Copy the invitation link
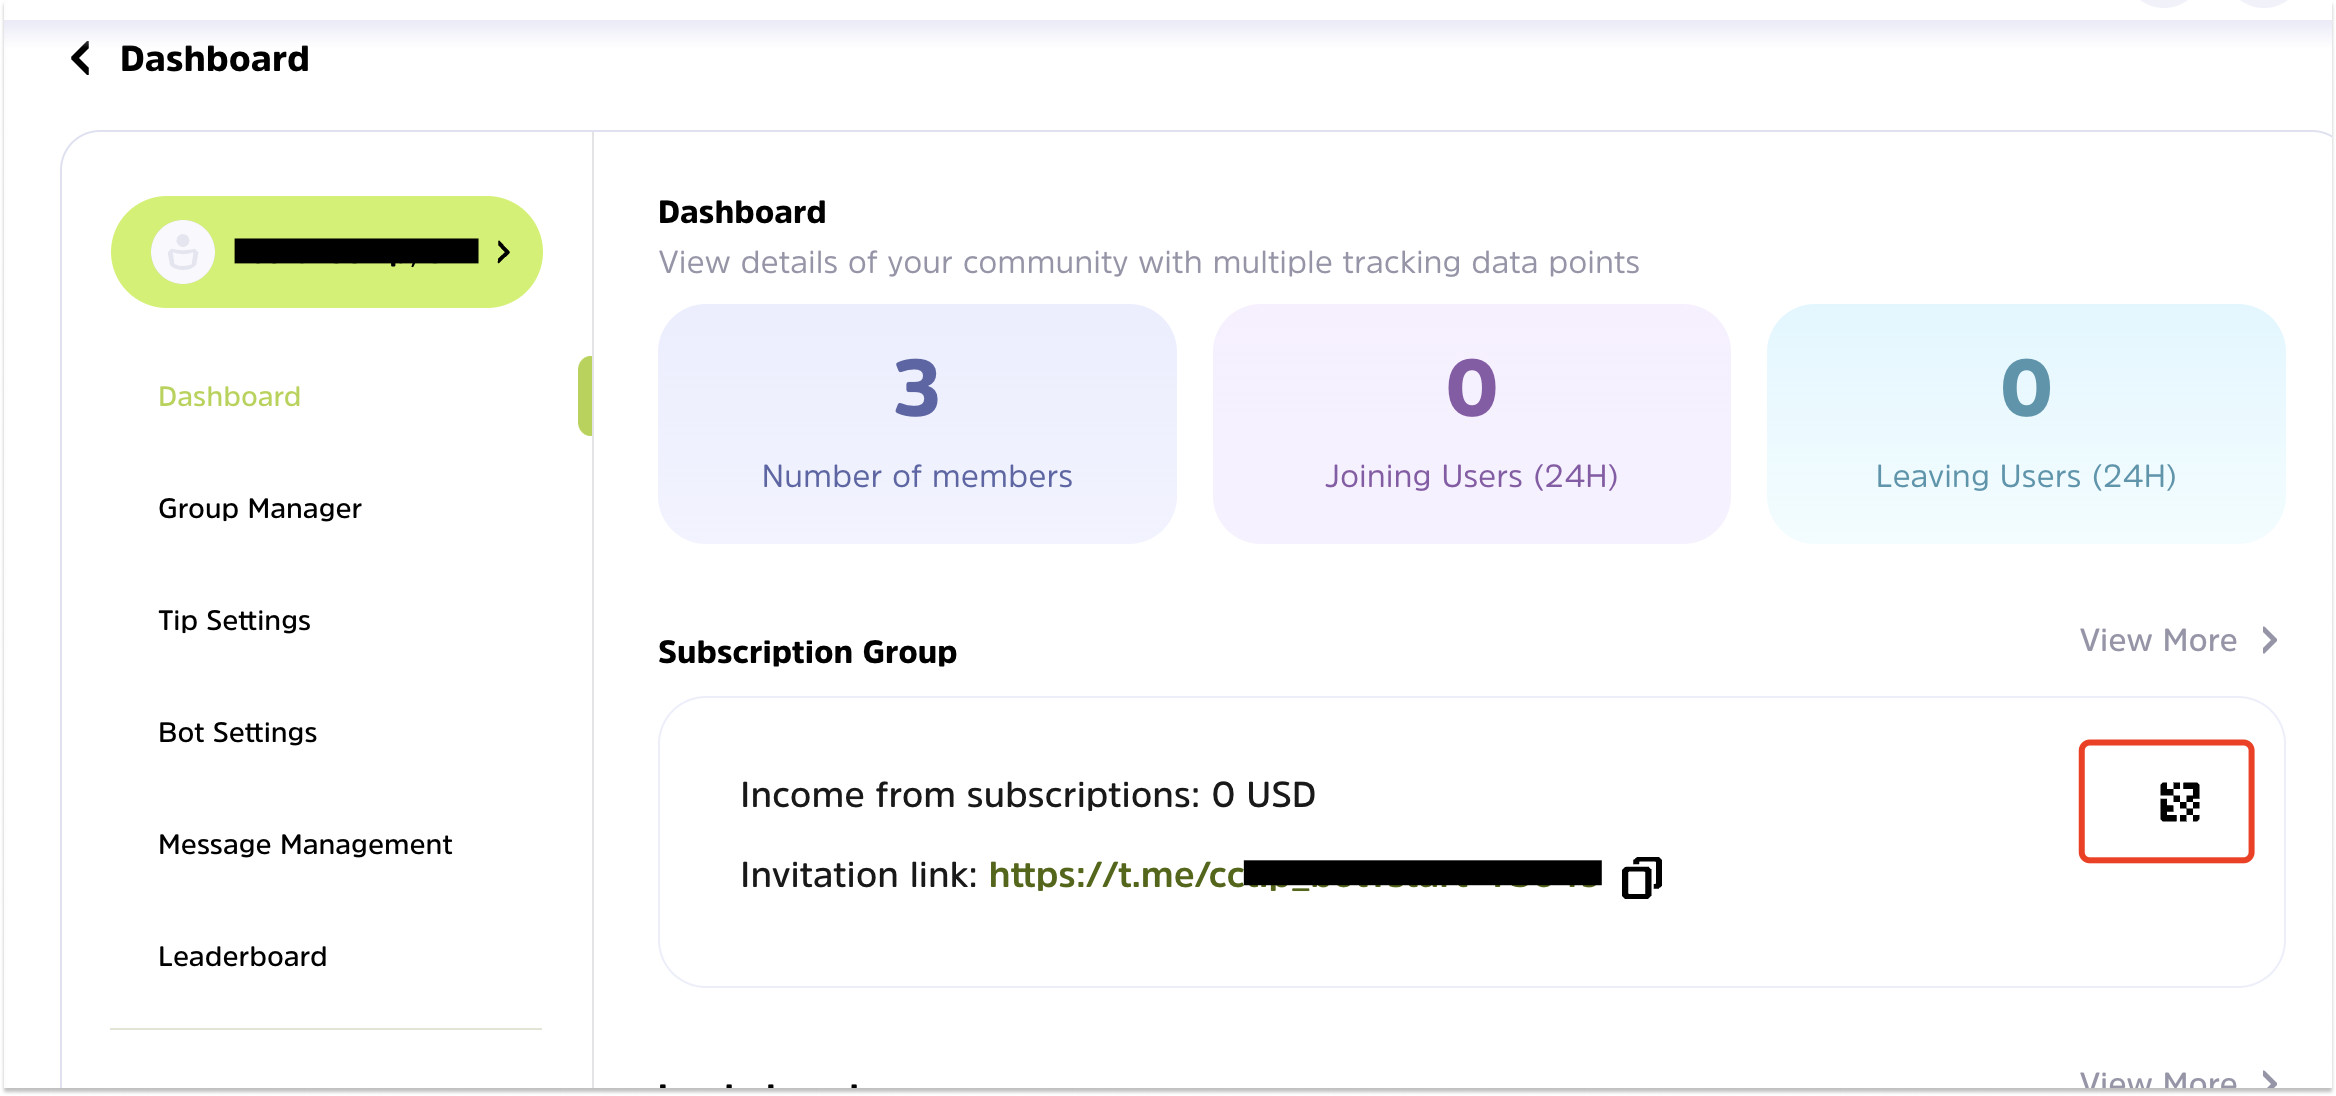The image size is (2336, 1096). tap(1641, 877)
